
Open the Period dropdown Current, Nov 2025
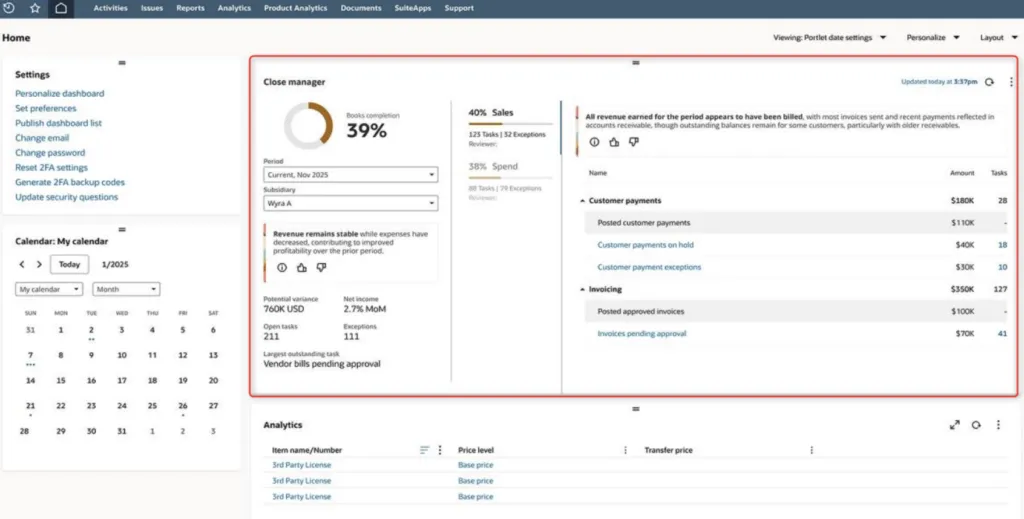coord(351,175)
